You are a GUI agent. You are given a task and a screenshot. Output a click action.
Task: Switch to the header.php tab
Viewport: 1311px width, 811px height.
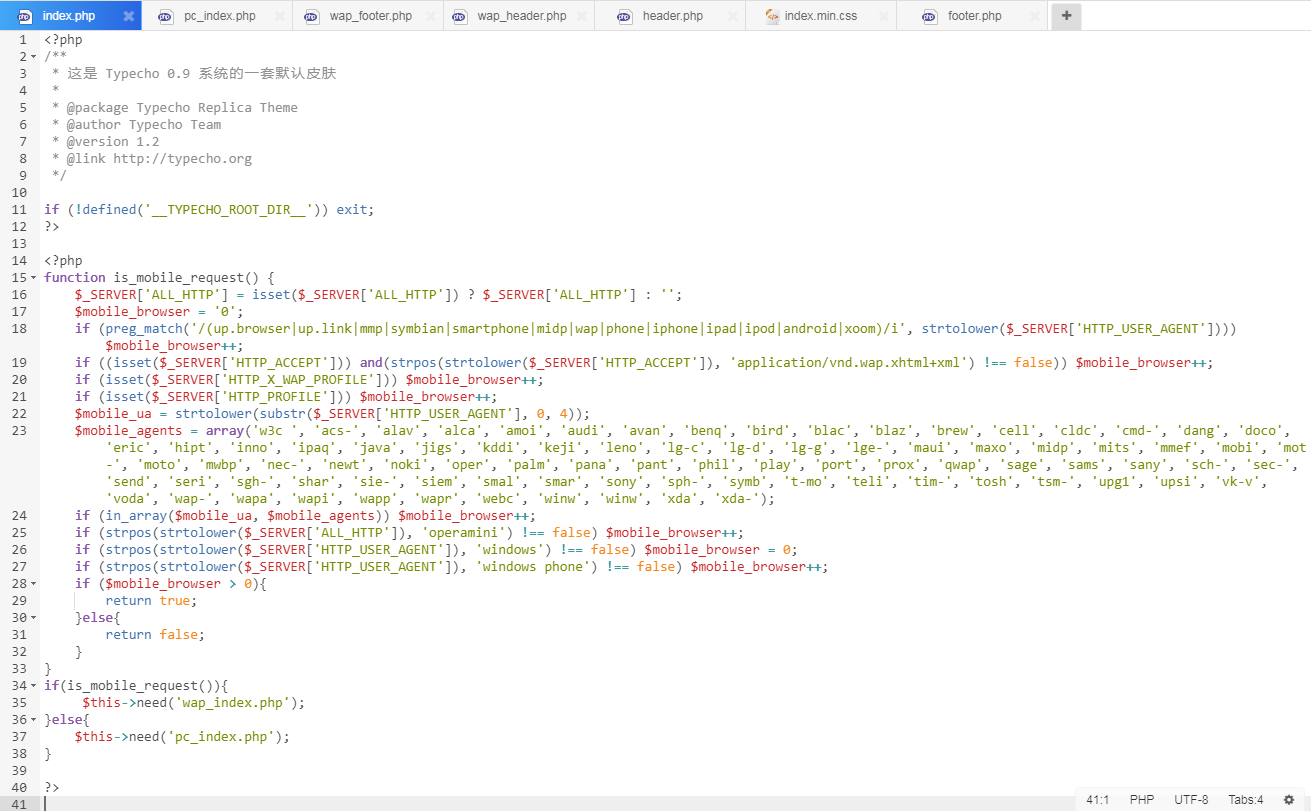click(x=670, y=16)
